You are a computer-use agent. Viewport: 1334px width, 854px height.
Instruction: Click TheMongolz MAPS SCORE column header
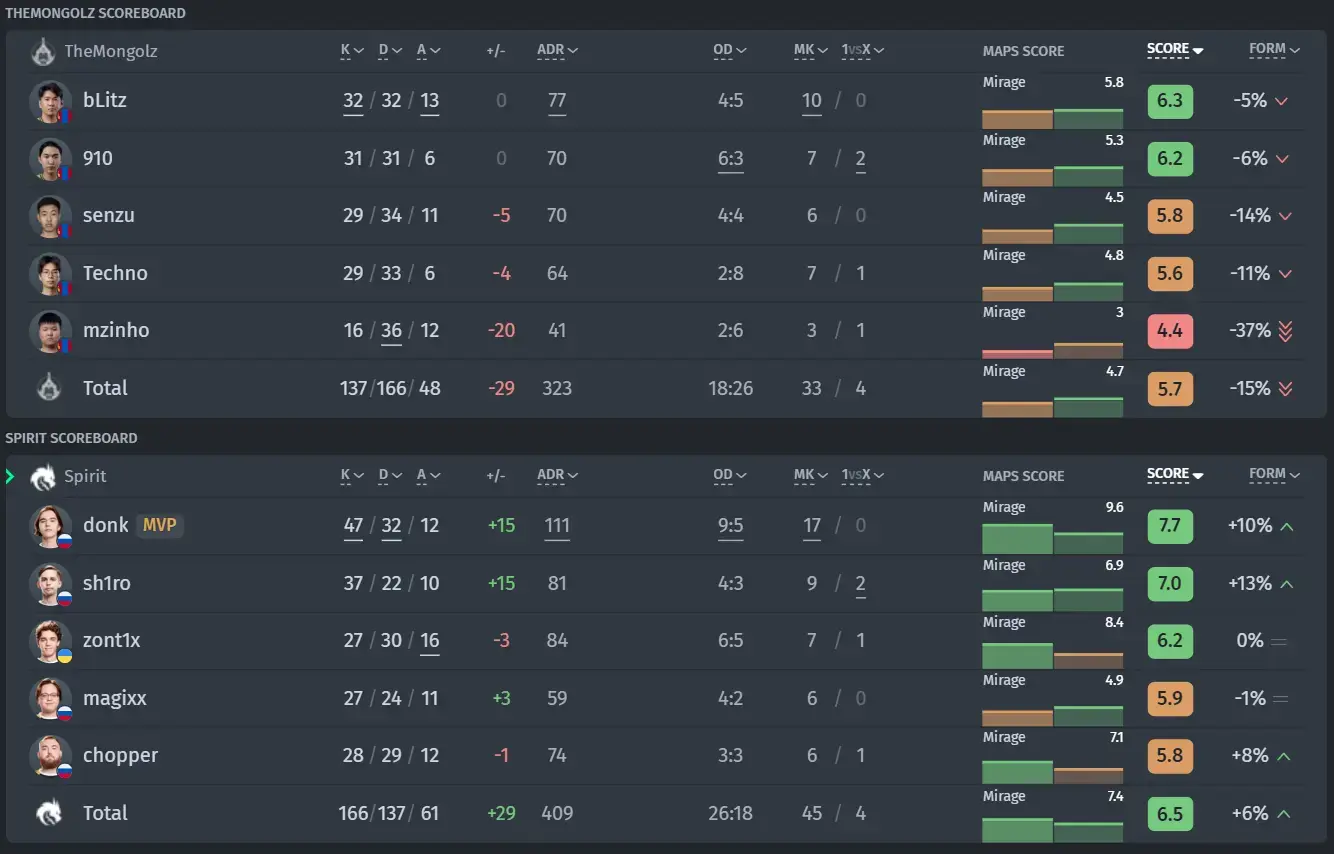click(1023, 51)
